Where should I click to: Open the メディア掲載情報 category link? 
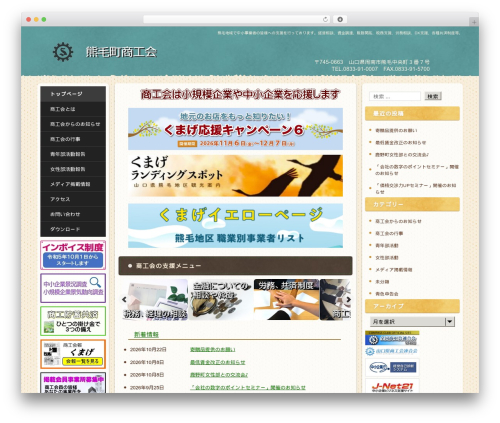tap(394, 270)
